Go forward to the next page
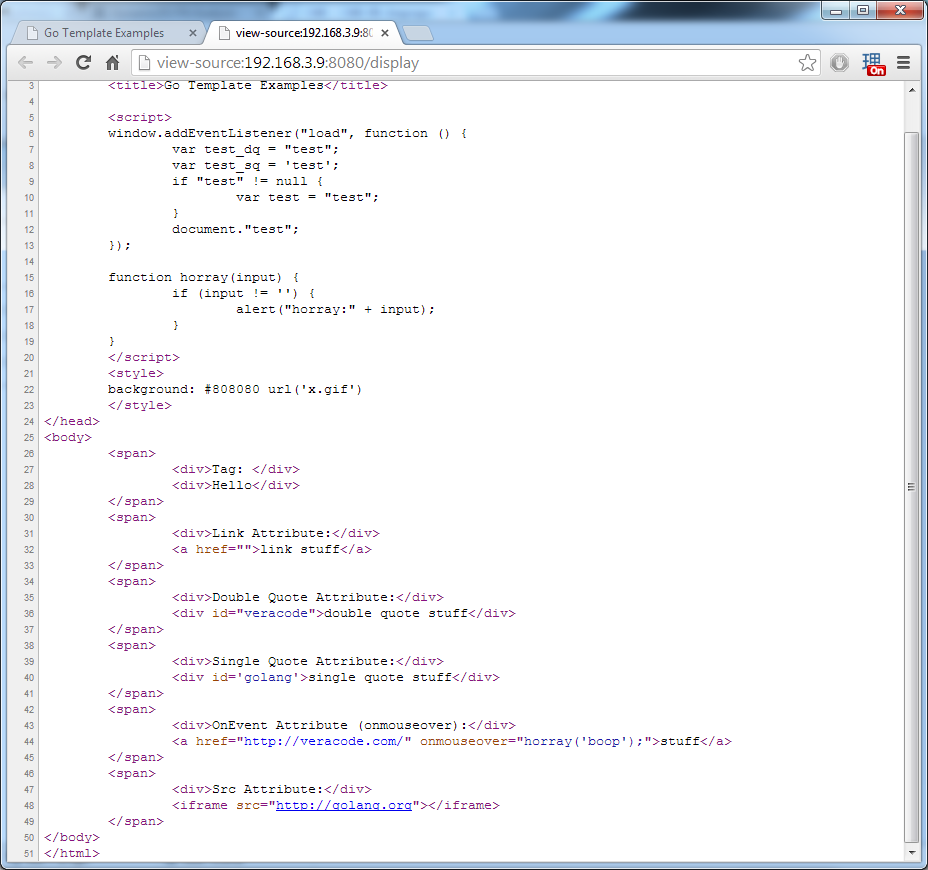This screenshot has width=928, height=870. click(54, 63)
